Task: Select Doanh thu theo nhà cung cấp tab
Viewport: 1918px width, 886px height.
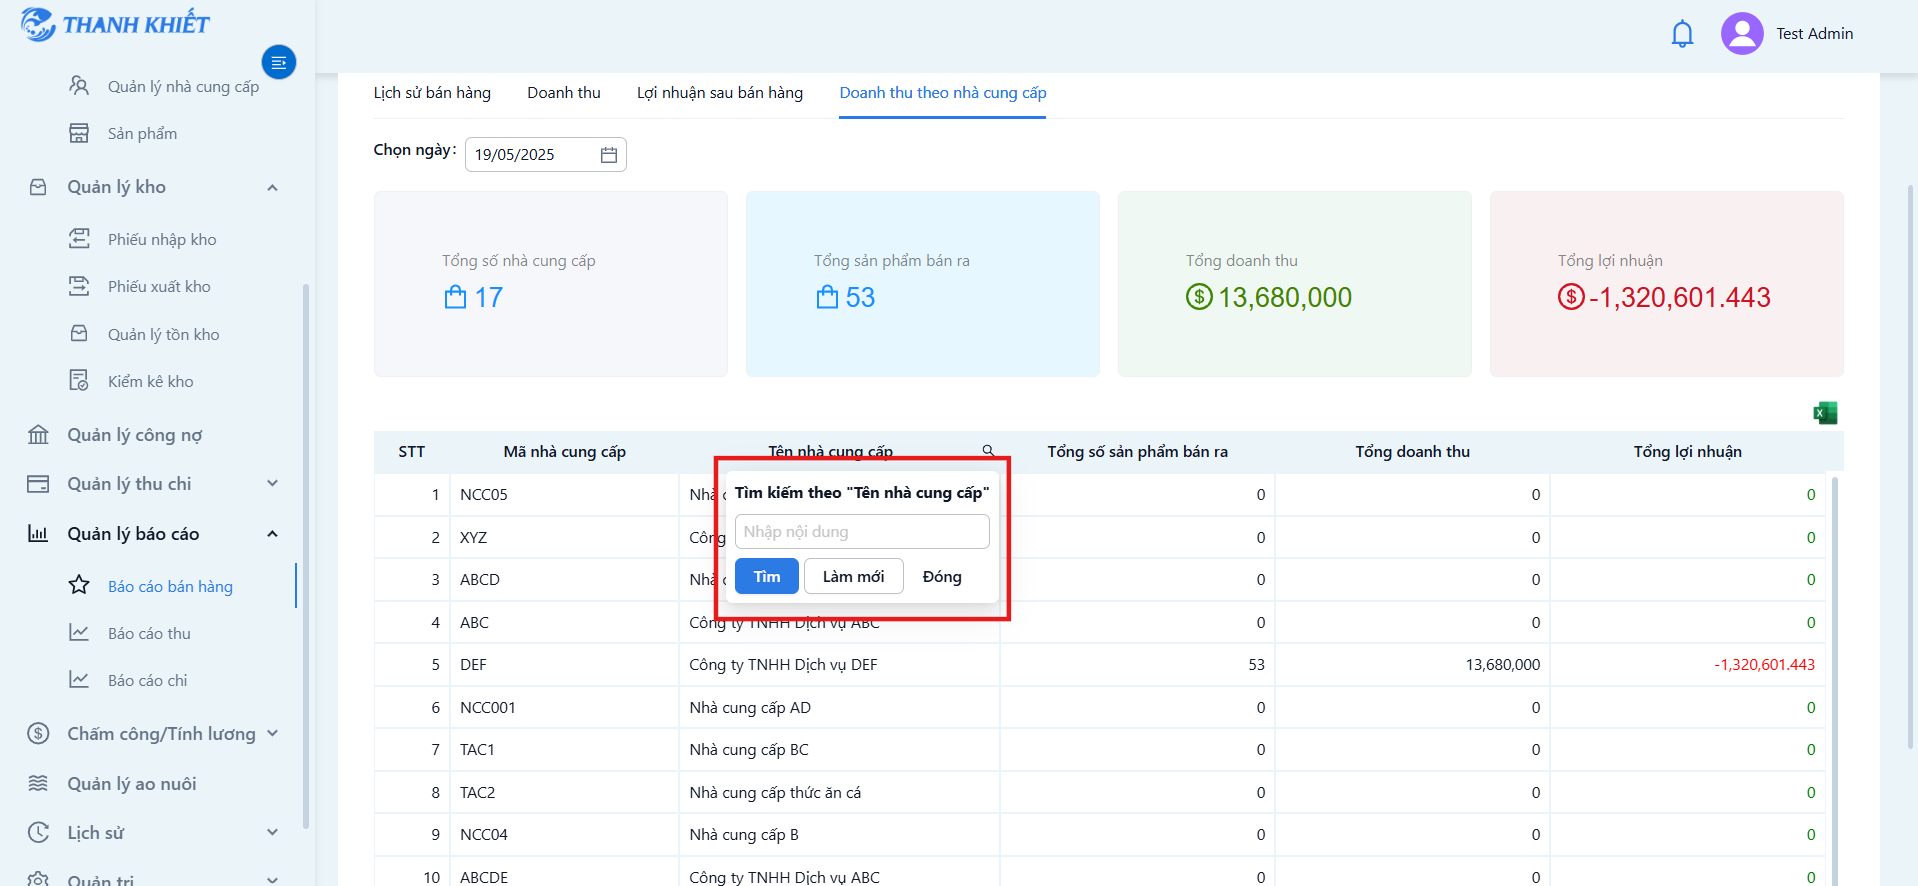Action: tap(943, 93)
